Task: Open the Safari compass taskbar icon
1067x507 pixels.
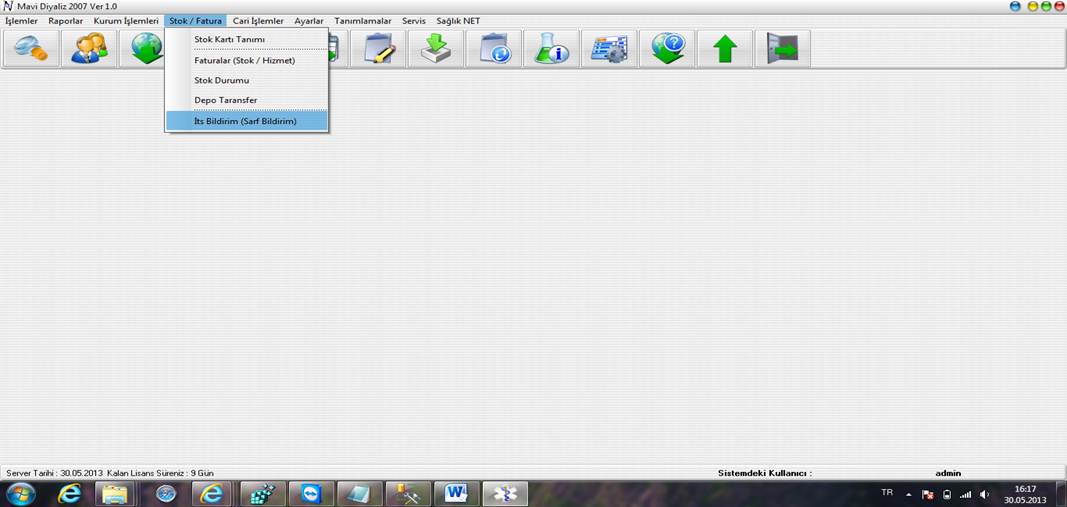Action: tap(166, 494)
